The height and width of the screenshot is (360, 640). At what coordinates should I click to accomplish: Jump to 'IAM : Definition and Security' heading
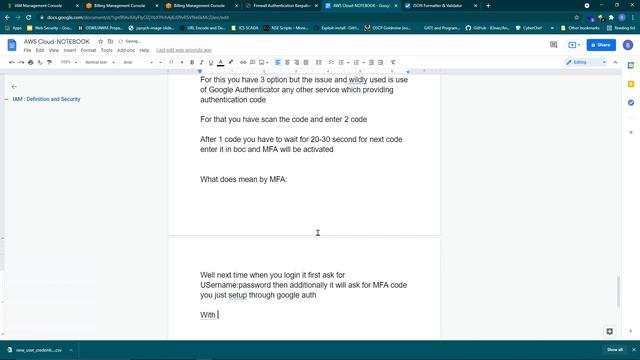47,99
